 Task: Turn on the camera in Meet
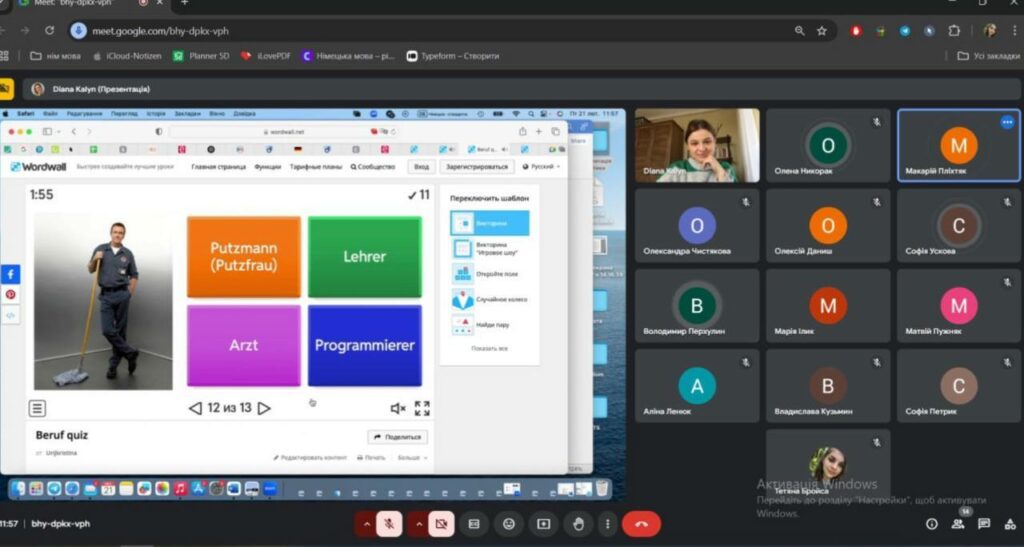[440, 523]
